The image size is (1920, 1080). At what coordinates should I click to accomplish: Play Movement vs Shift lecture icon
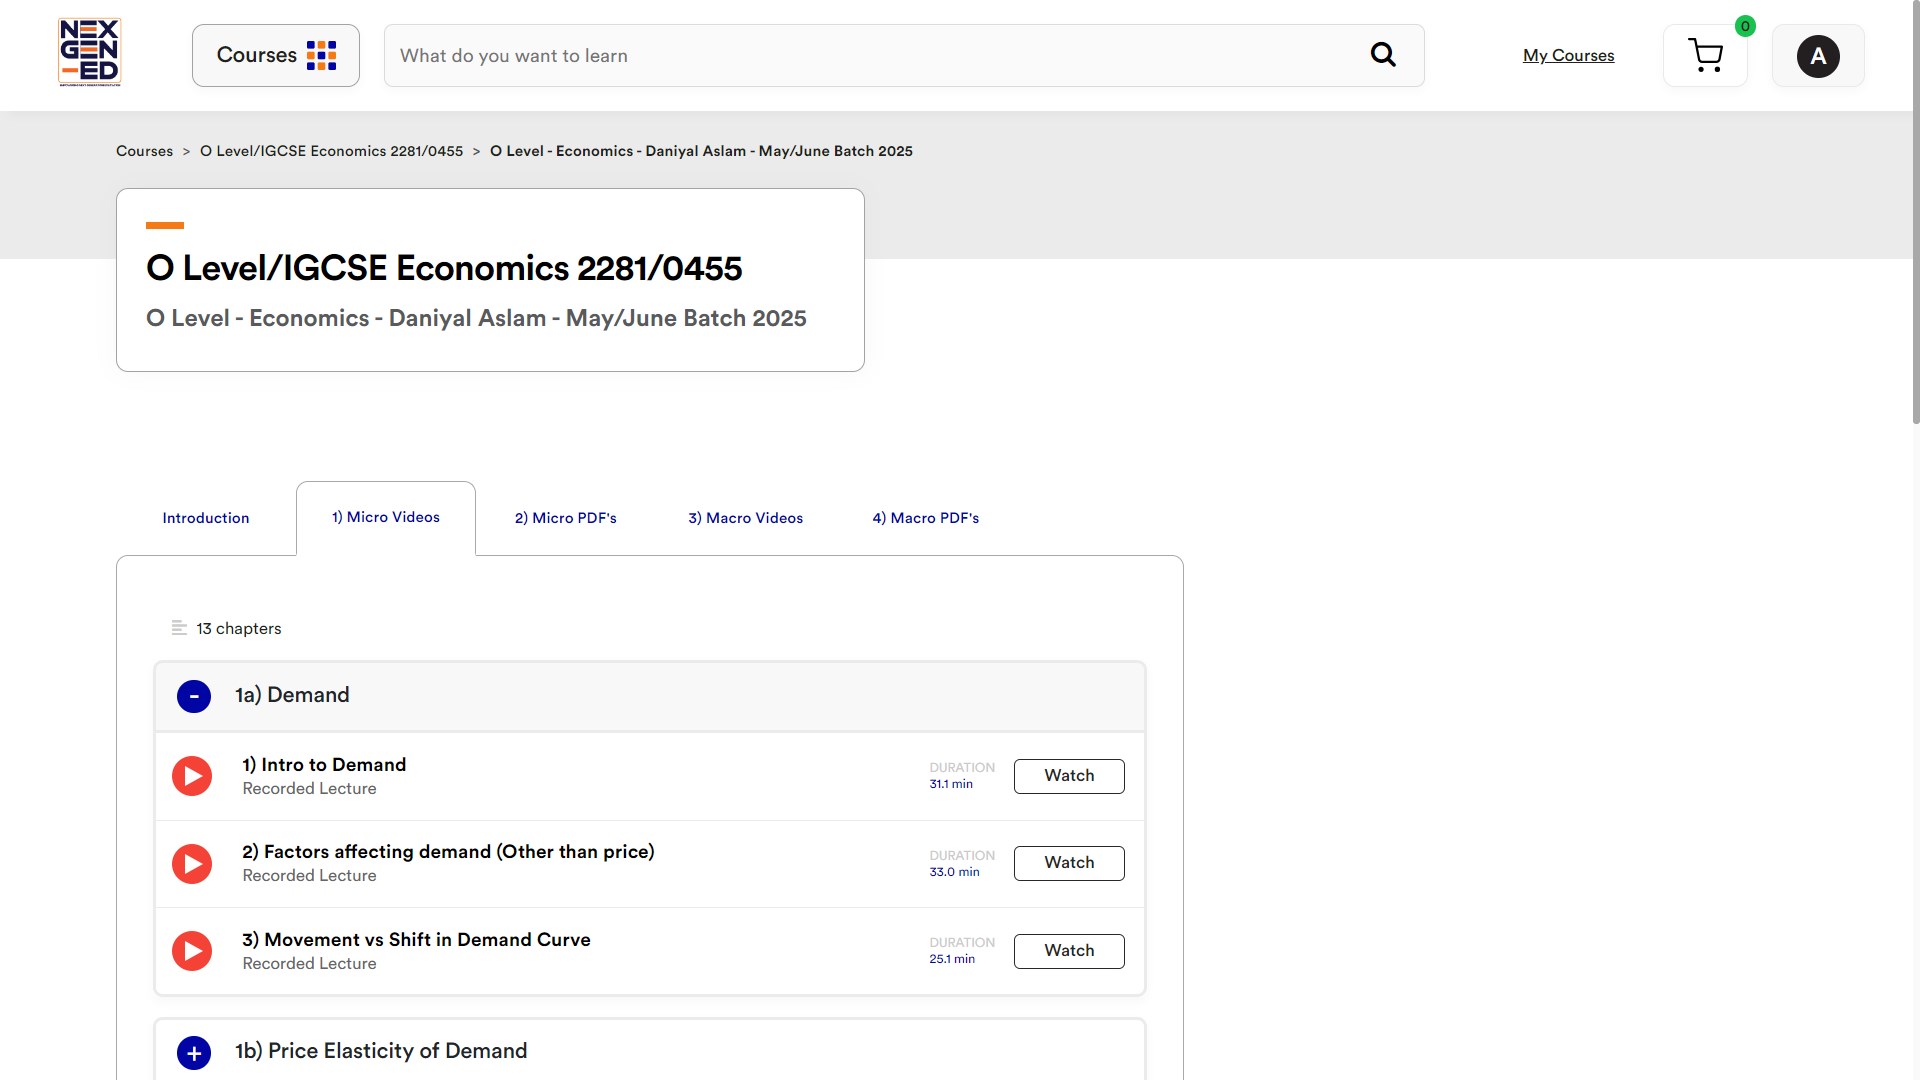(192, 951)
